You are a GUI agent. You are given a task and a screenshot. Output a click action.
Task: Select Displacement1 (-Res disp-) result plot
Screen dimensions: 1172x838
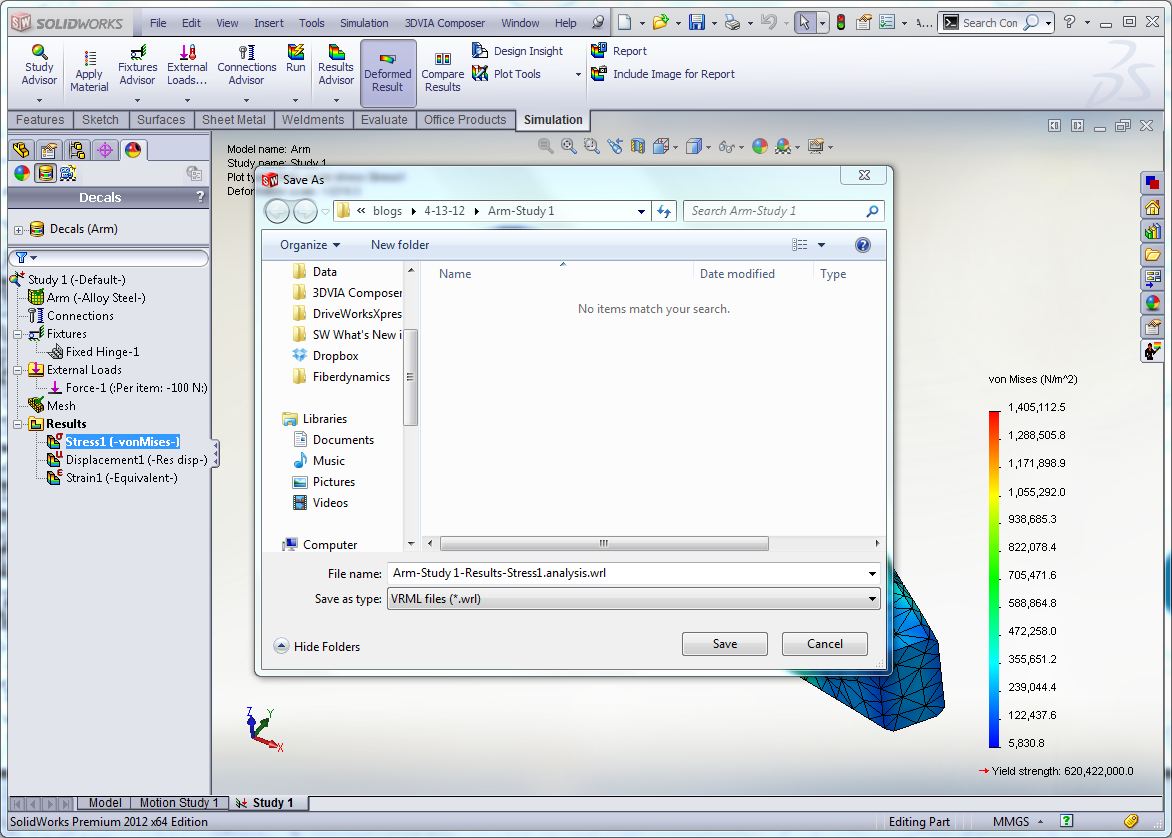[137, 460]
